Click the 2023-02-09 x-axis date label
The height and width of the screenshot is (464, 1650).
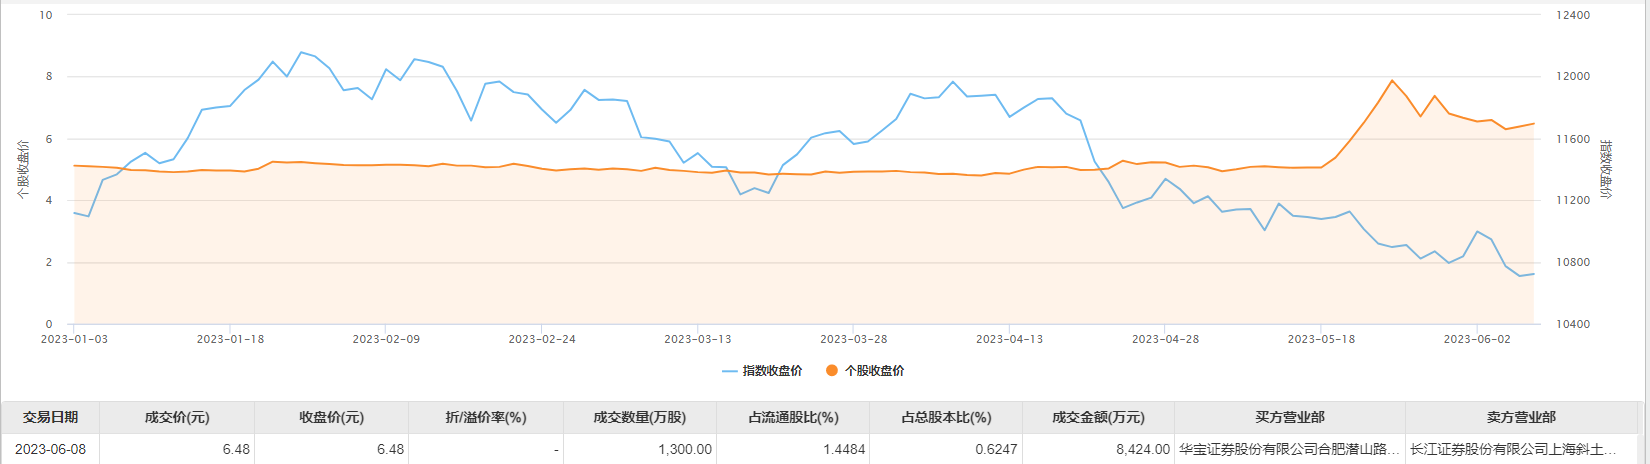pyautogui.click(x=386, y=339)
